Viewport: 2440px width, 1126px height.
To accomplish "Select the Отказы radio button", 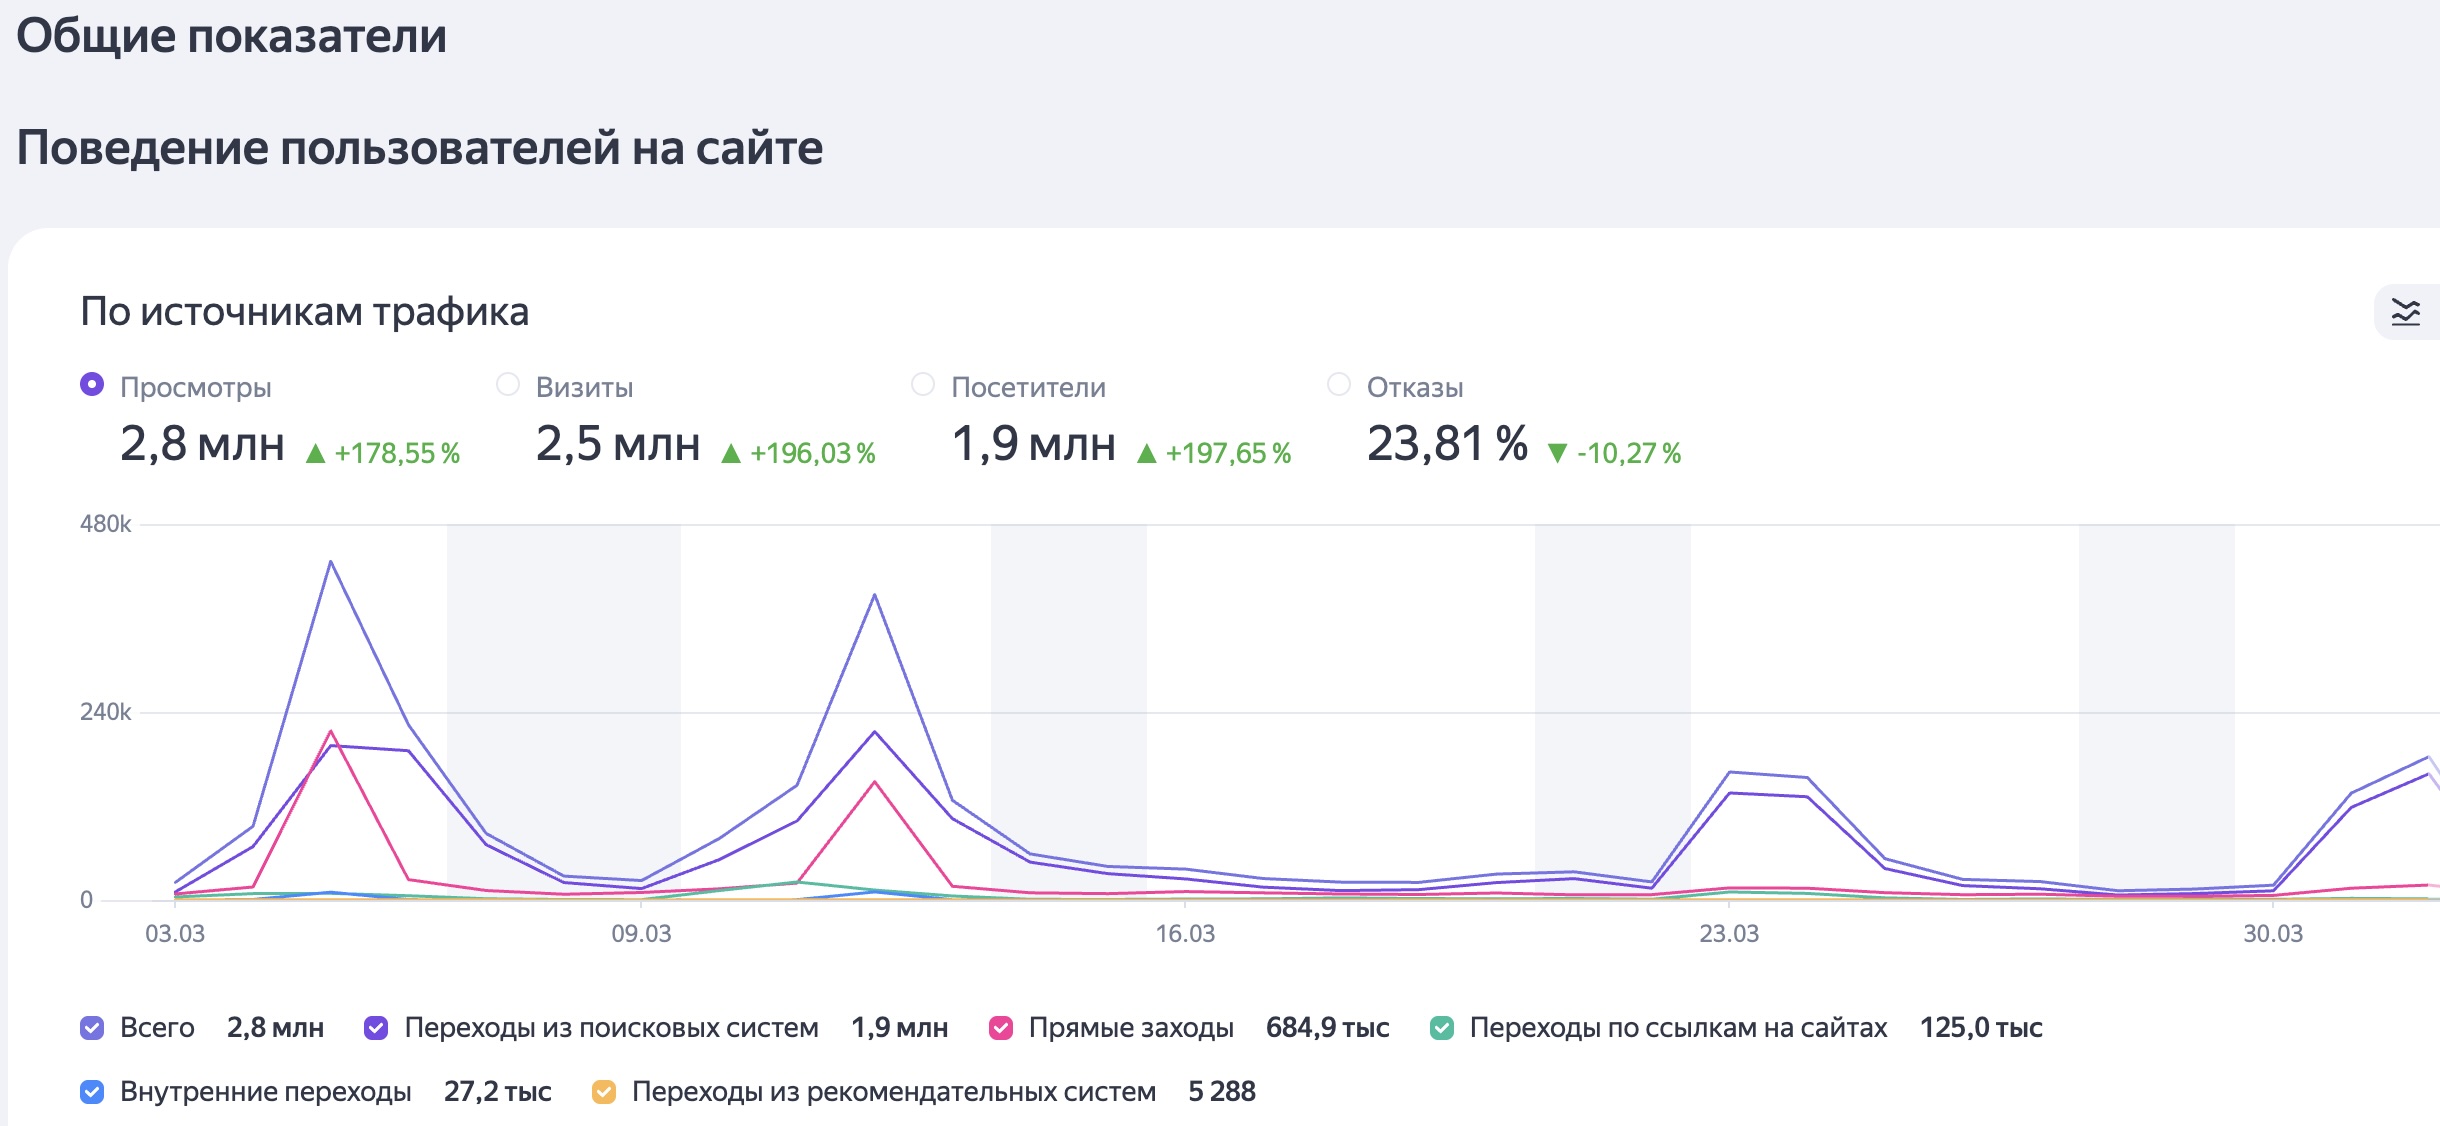I will point(1339,385).
